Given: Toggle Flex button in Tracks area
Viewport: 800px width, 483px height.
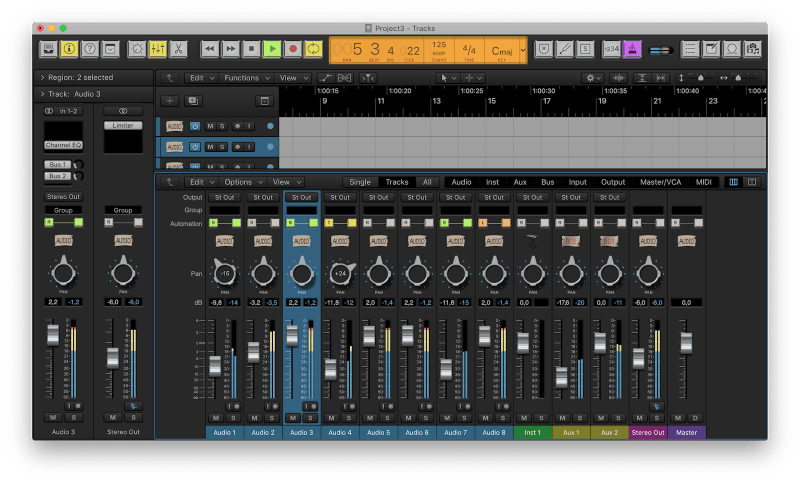Looking at the screenshot, I should [x=344, y=78].
